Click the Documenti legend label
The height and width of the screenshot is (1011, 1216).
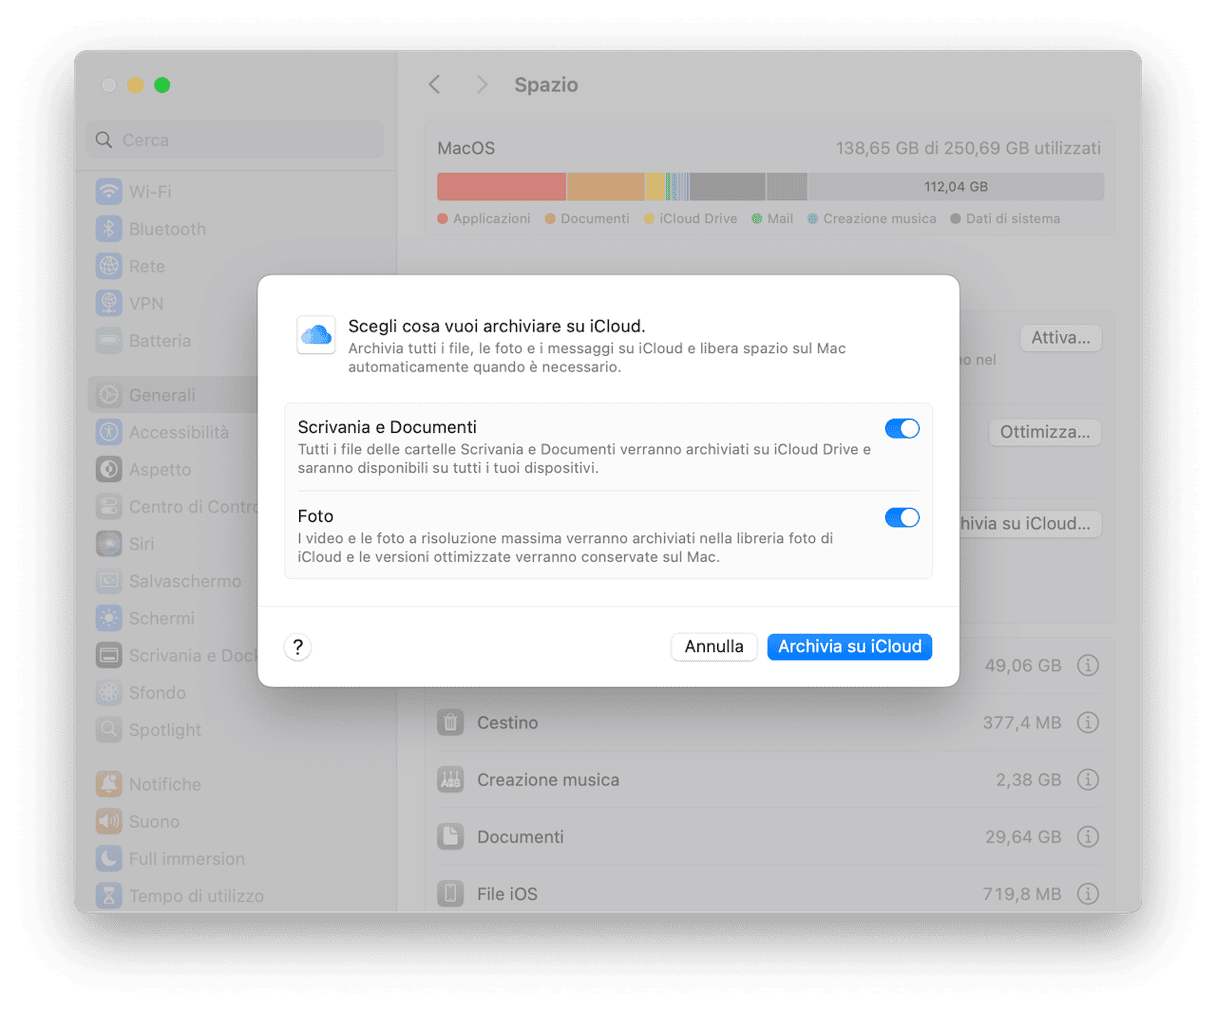point(595,219)
